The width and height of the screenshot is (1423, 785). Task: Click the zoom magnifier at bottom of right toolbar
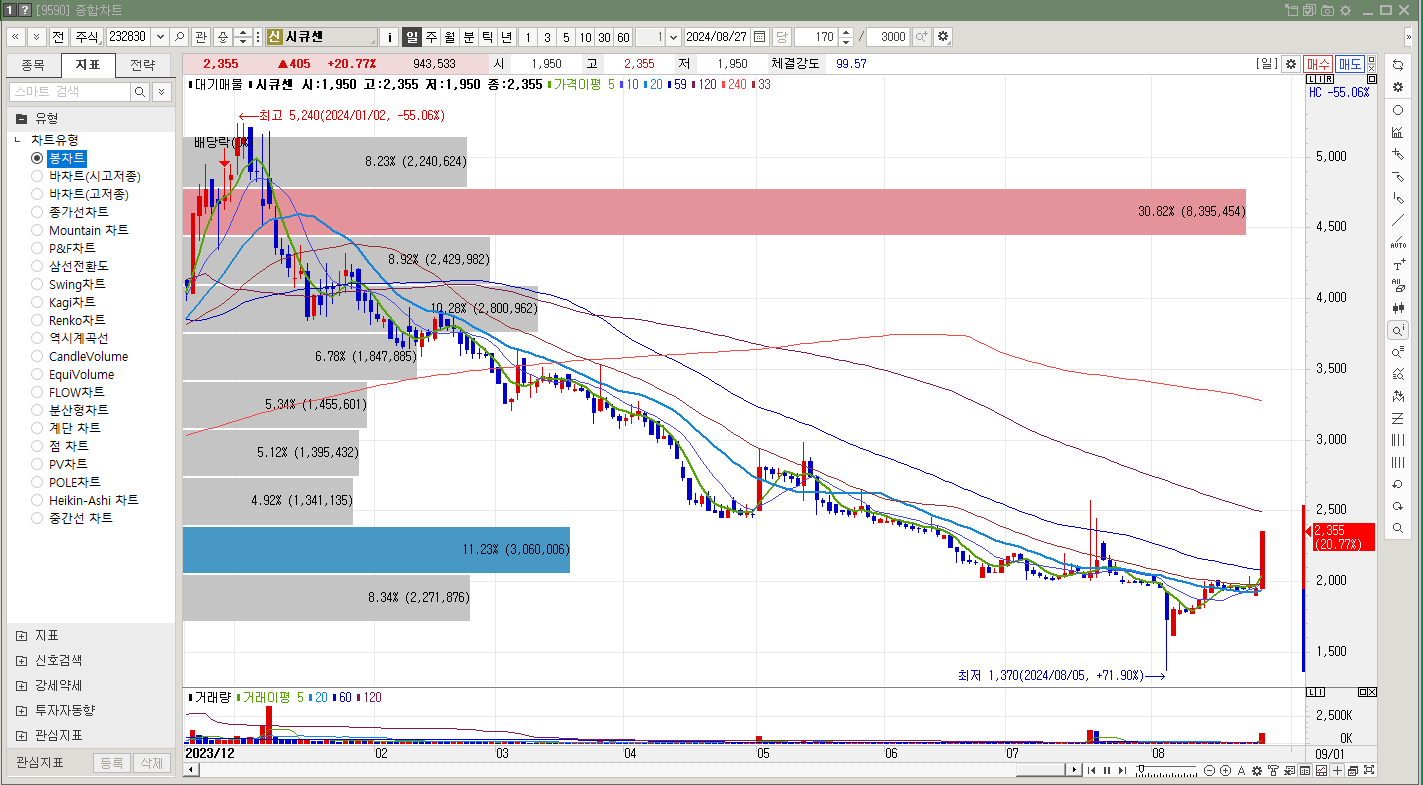tap(1398, 528)
